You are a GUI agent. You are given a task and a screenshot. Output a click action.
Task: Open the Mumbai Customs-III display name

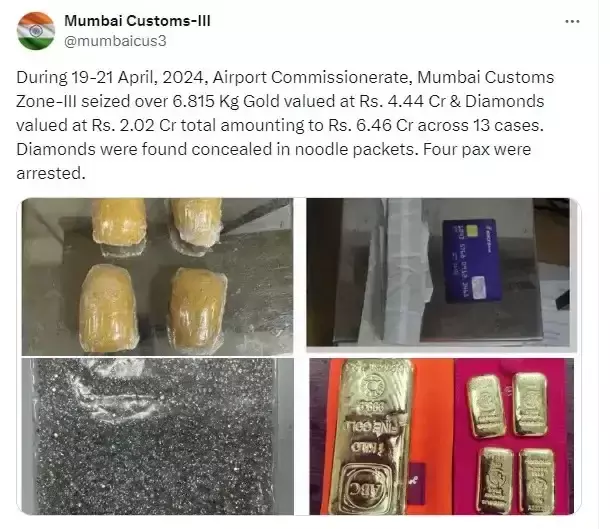pyautogui.click(x=137, y=21)
